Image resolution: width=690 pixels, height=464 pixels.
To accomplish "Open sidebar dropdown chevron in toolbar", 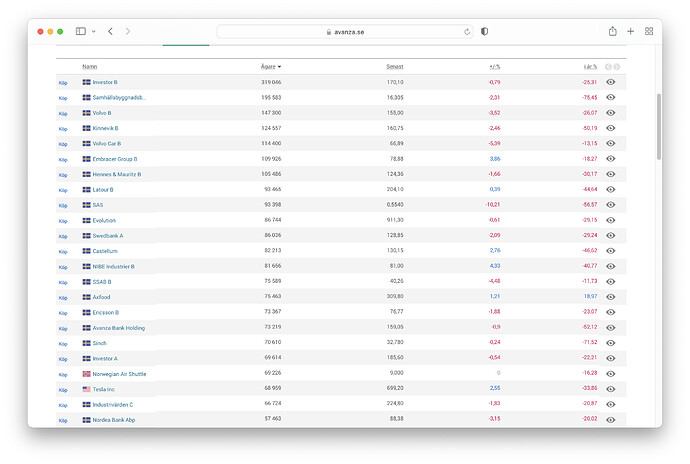I will point(94,32).
